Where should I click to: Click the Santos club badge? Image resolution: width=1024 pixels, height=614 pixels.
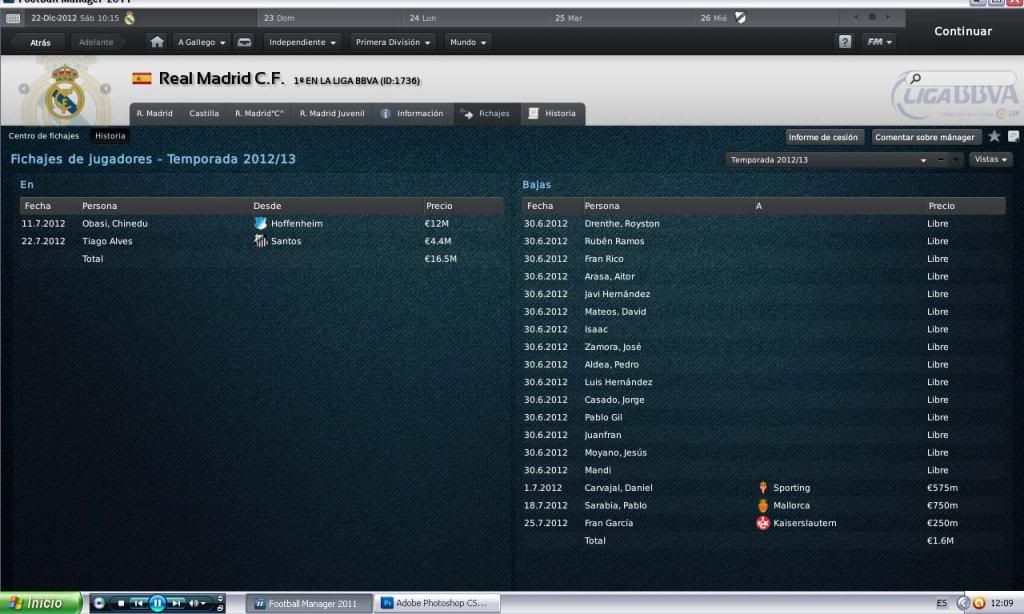tap(261, 241)
